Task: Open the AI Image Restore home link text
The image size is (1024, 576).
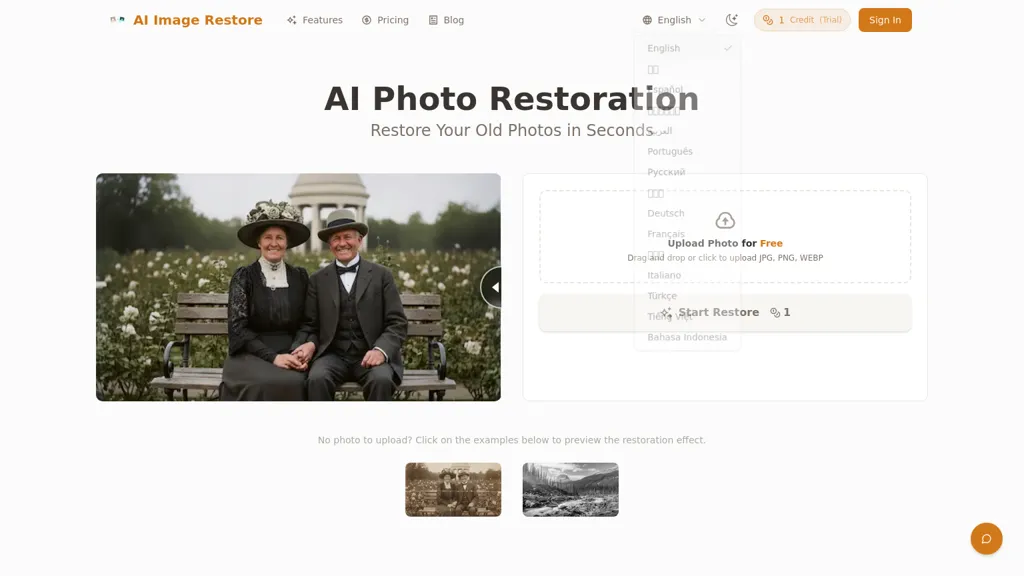Action: tap(197, 20)
